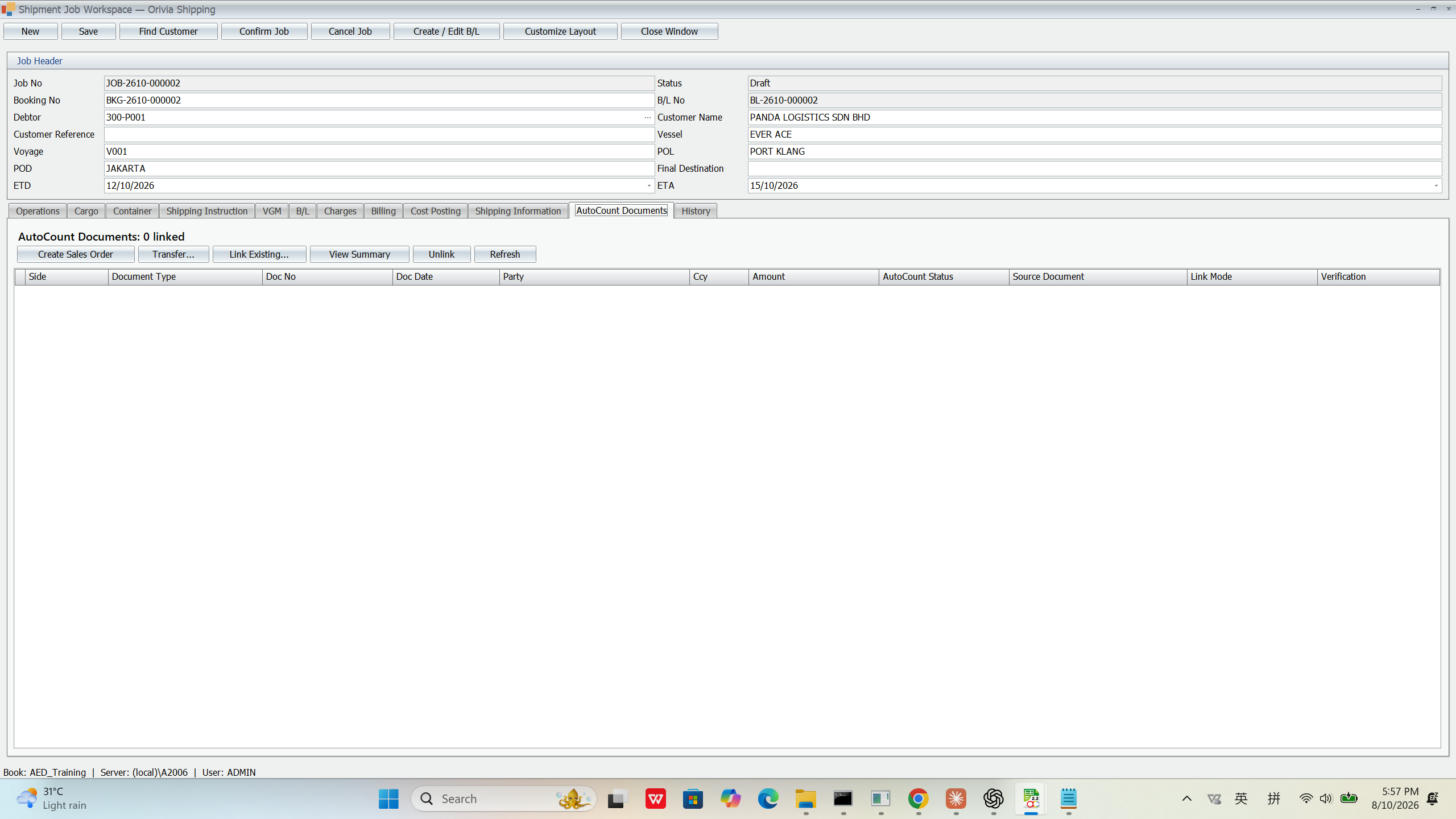Click into the Customer Reference field
1456x819 pixels.
tap(379, 134)
